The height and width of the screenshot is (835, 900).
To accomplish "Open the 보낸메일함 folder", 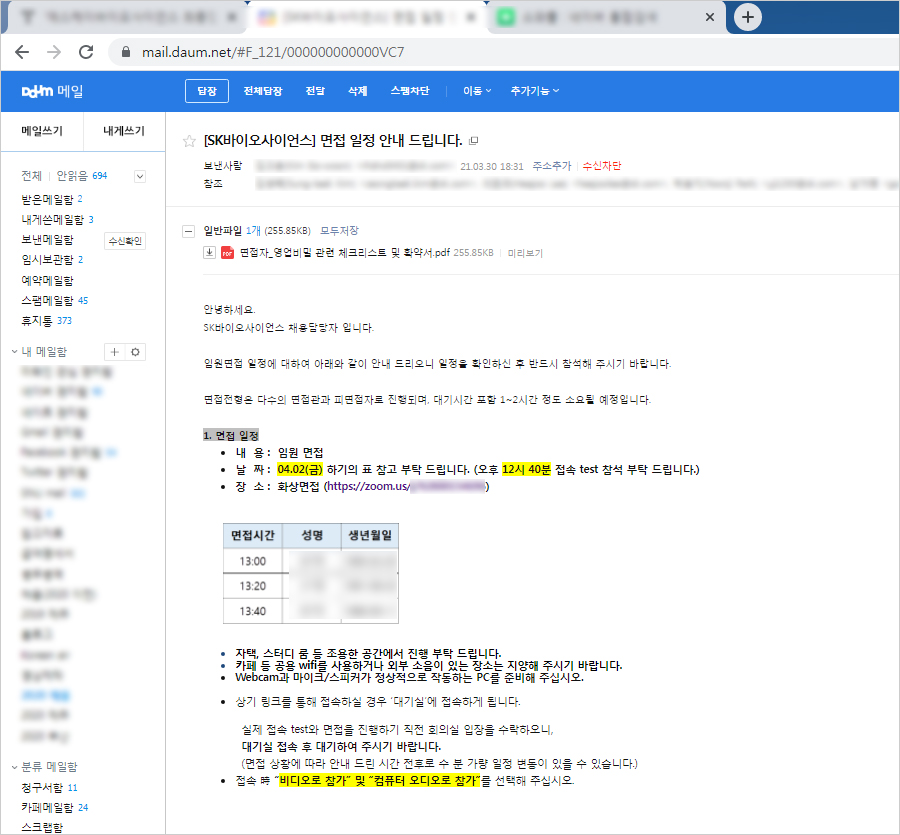I will tap(48, 240).
